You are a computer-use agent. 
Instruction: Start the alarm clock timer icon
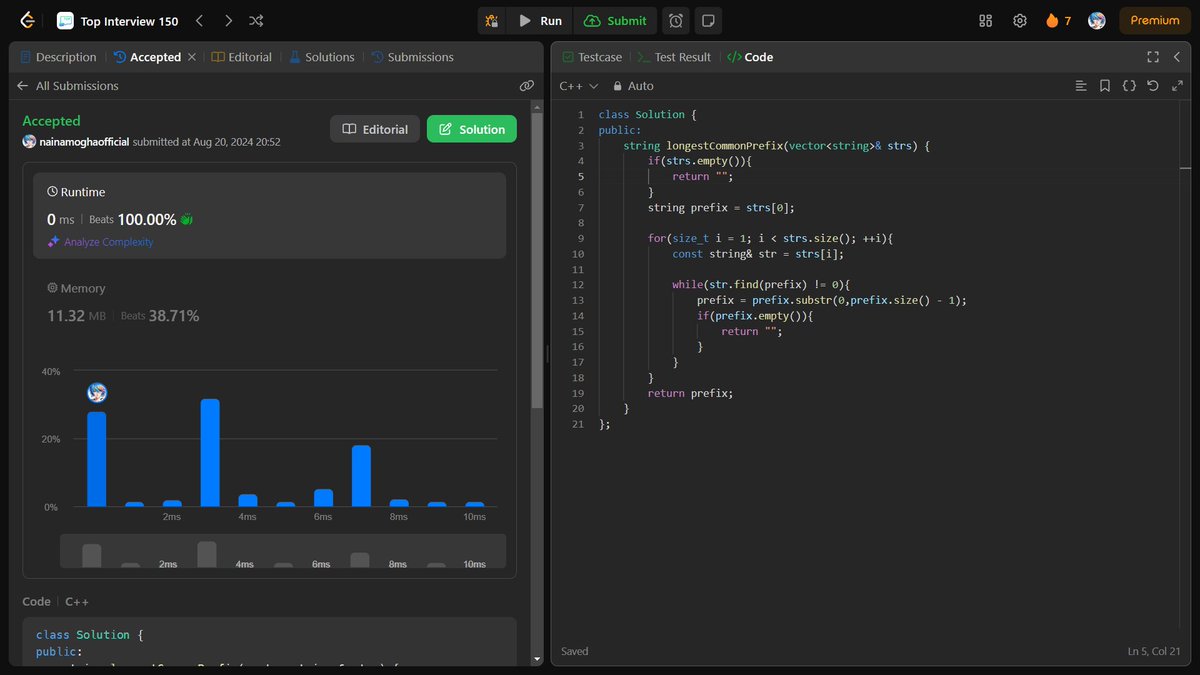(677, 20)
